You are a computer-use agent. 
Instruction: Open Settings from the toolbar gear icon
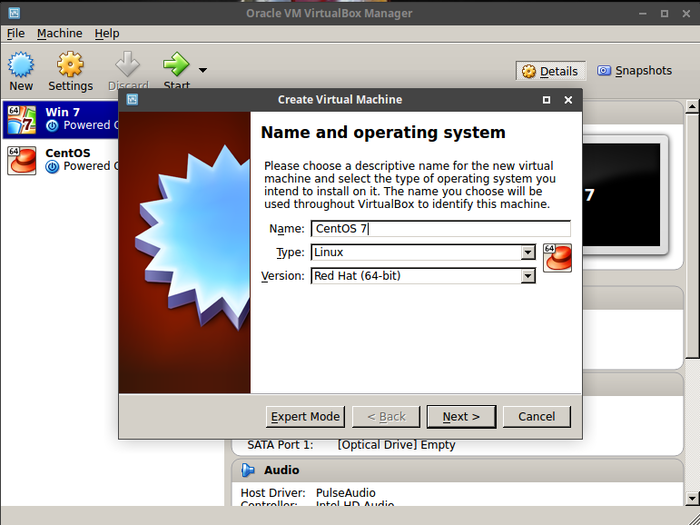(70, 64)
